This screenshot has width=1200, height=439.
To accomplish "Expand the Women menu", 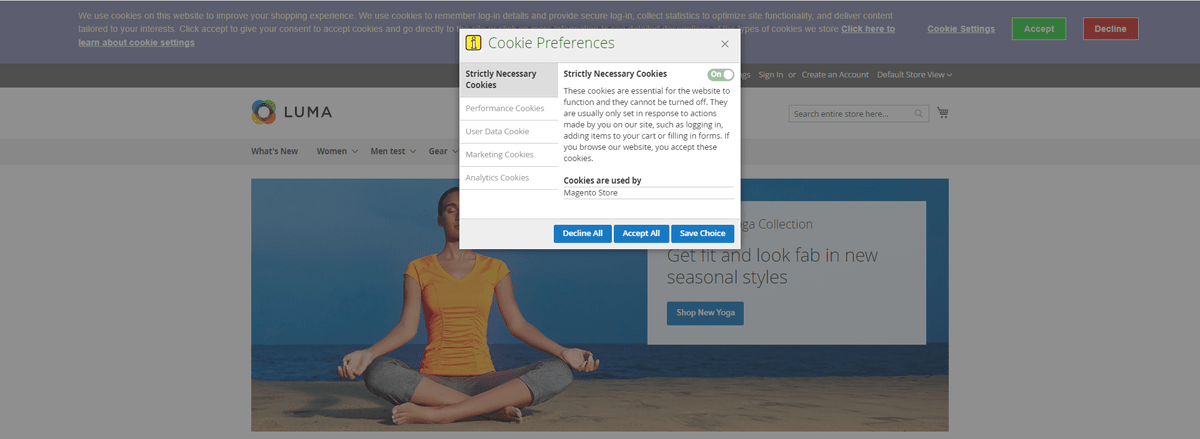I will click(337, 151).
